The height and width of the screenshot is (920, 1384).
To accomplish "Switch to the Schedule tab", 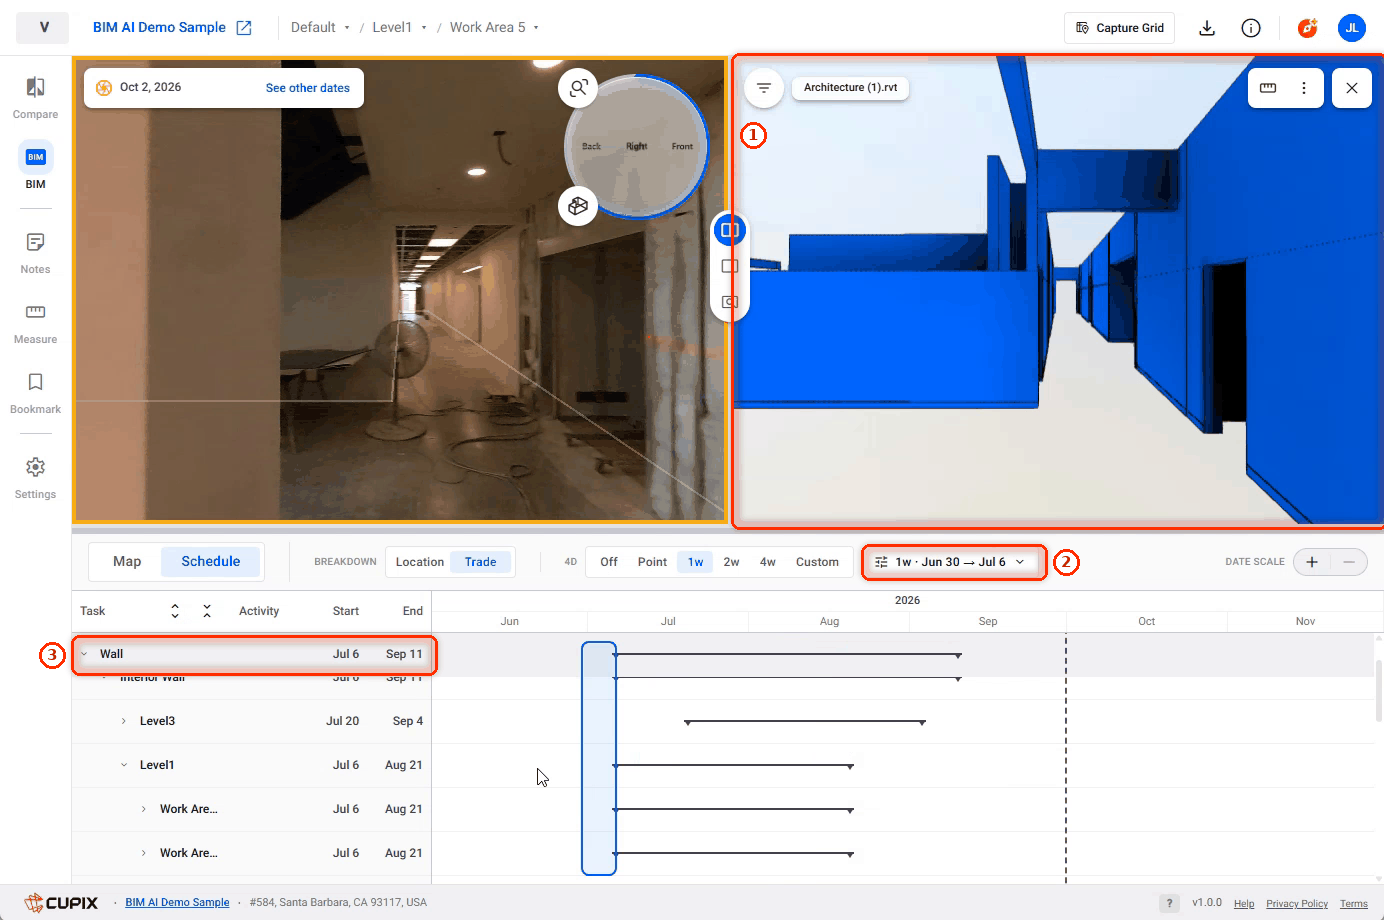I will (x=211, y=561).
